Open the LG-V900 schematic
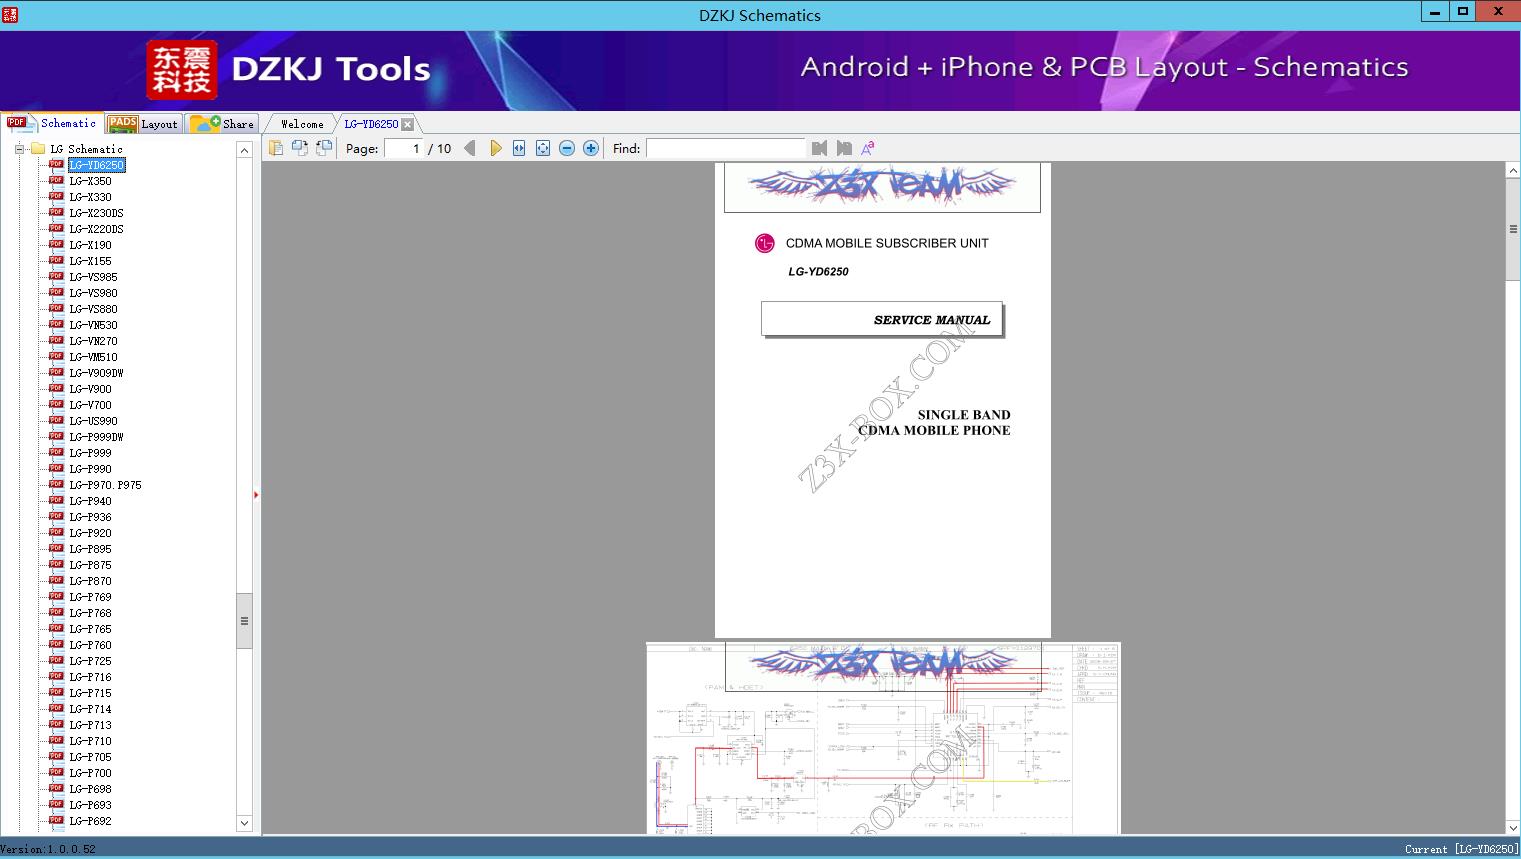Screen dimensions: 1521x859 click(90, 389)
